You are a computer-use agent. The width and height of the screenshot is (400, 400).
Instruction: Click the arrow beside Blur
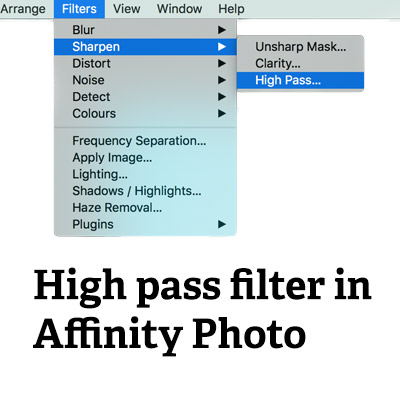click(222, 30)
